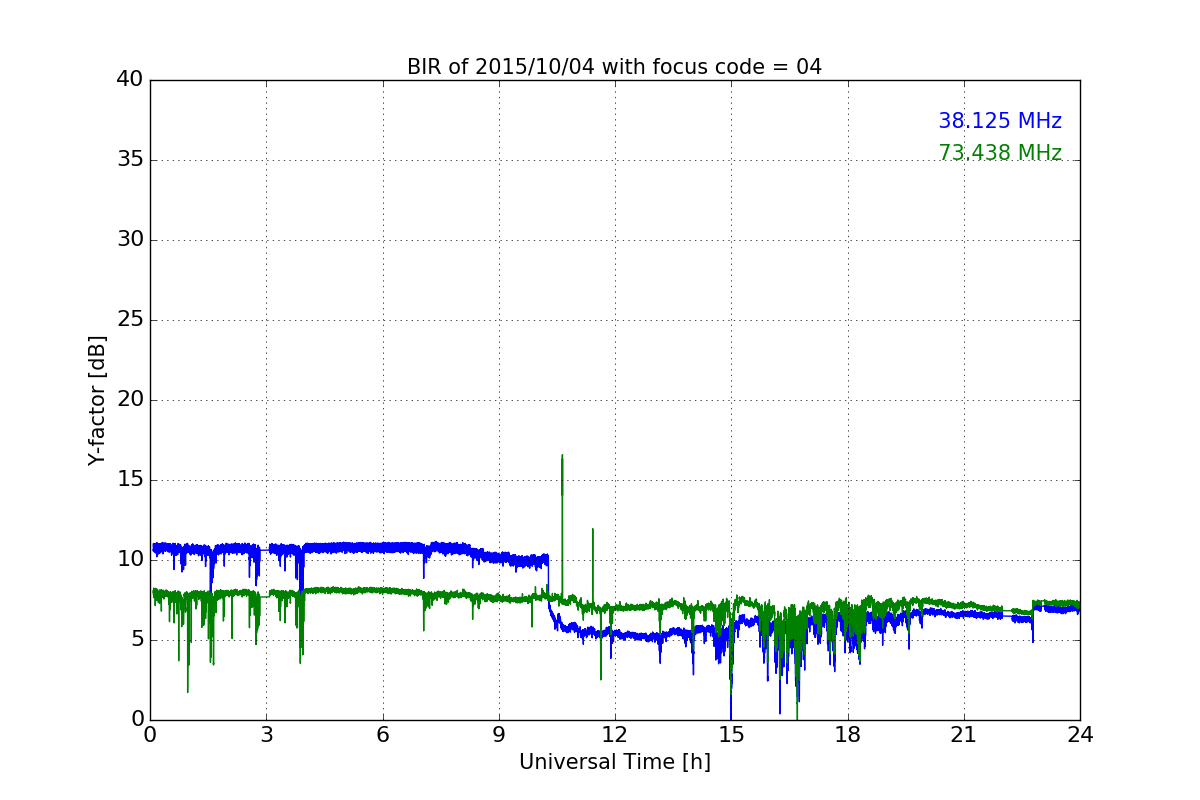Viewport: 1200px width, 800px height.
Task: Click the y-axis tick label '40'
Action: tap(130, 80)
